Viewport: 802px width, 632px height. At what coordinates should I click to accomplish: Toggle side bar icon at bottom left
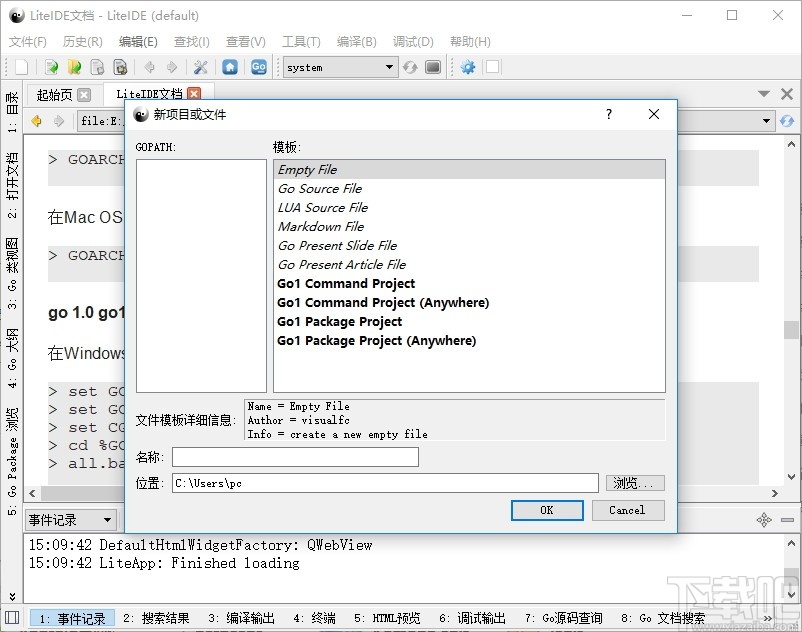pyautogui.click(x=12, y=617)
